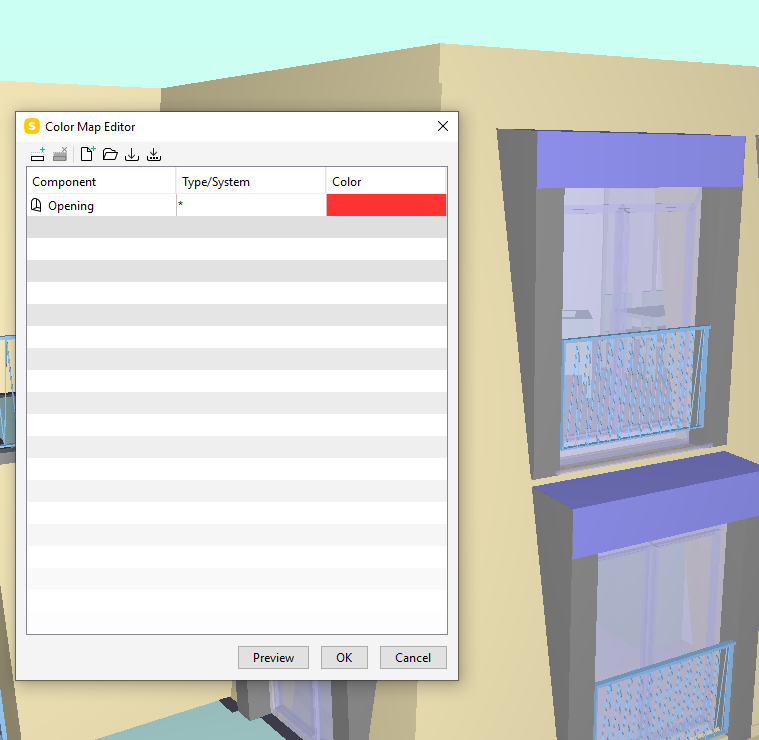759x740 pixels.
Task: Click the Color Map Editor app icon
Action: click(x=32, y=126)
